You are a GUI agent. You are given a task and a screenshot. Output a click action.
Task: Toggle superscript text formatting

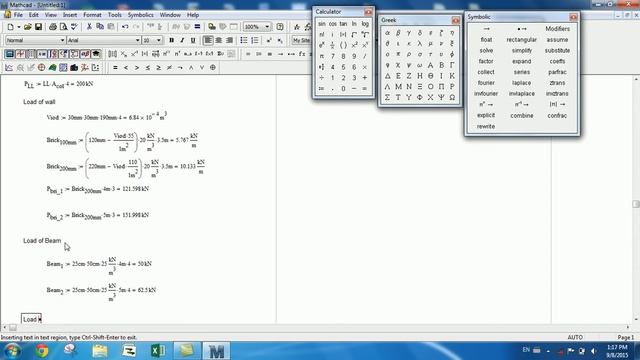coord(269,40)
